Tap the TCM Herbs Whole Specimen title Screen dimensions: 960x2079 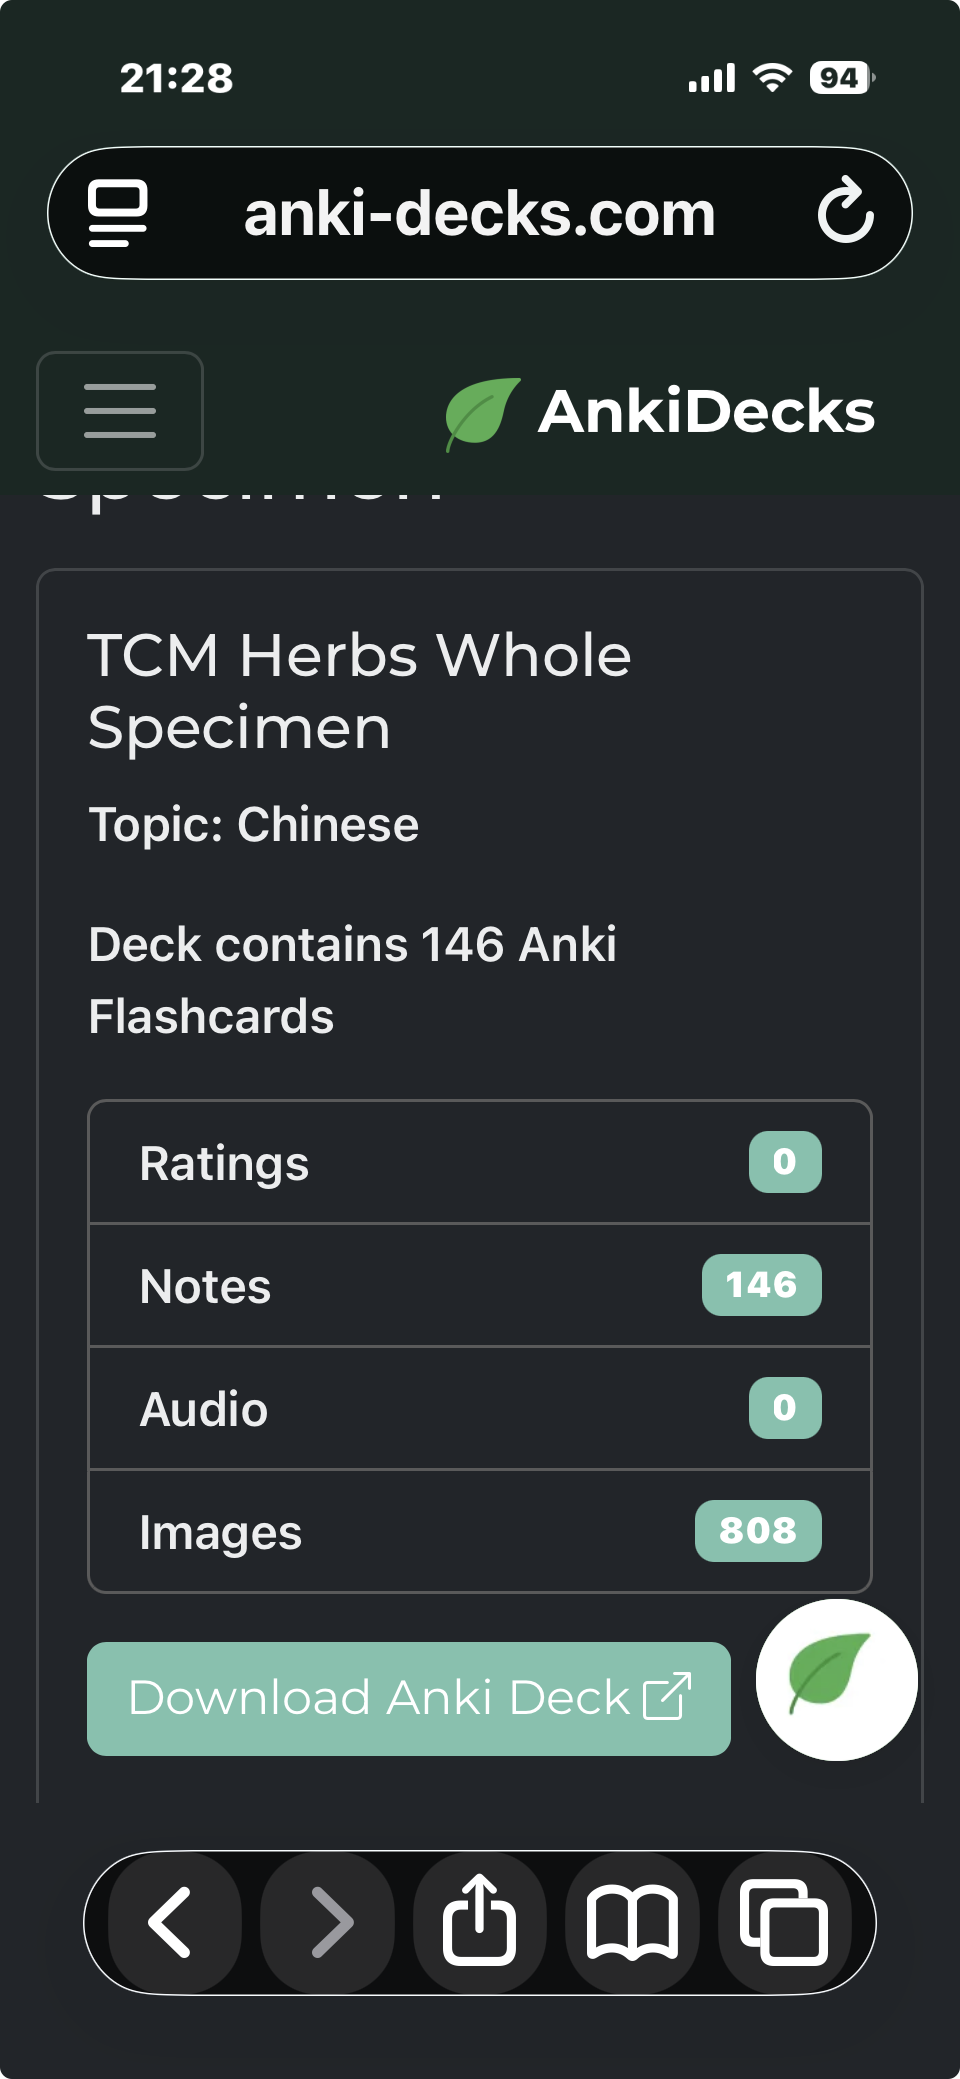[360, 691]
